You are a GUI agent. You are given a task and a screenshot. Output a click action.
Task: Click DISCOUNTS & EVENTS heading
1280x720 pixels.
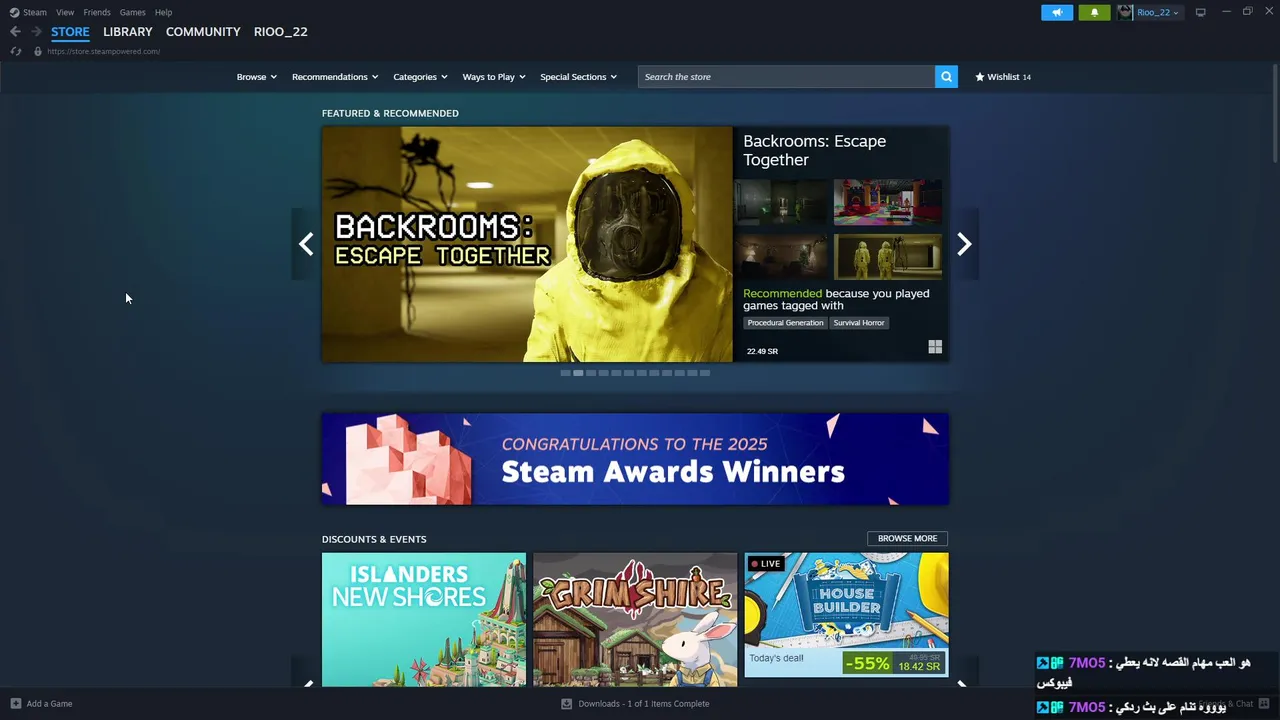[x=374, y=539]
